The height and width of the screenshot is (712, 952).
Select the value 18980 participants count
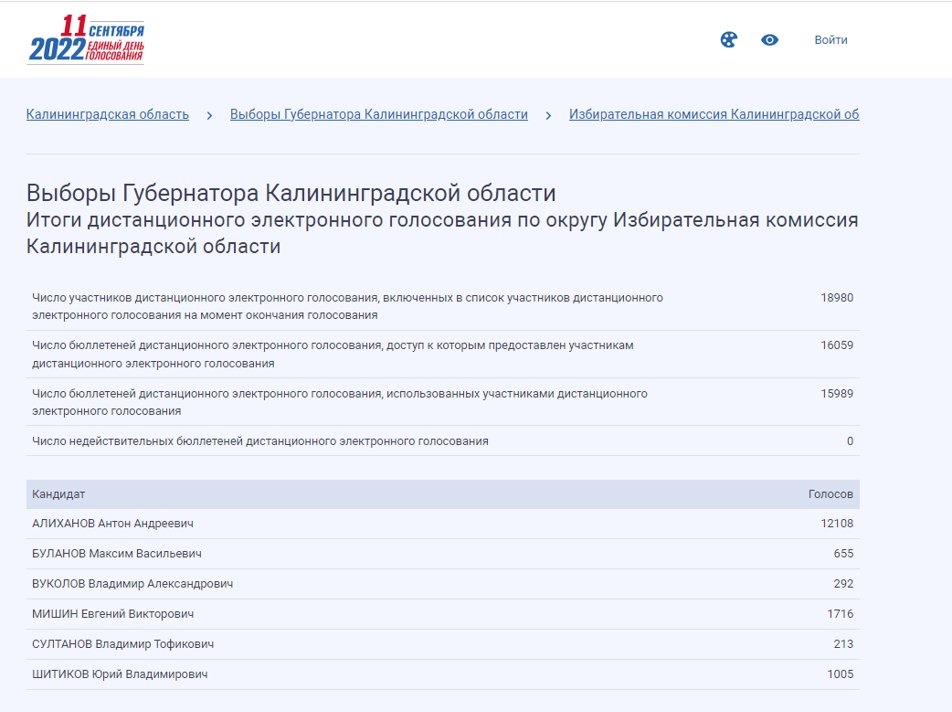837,298
